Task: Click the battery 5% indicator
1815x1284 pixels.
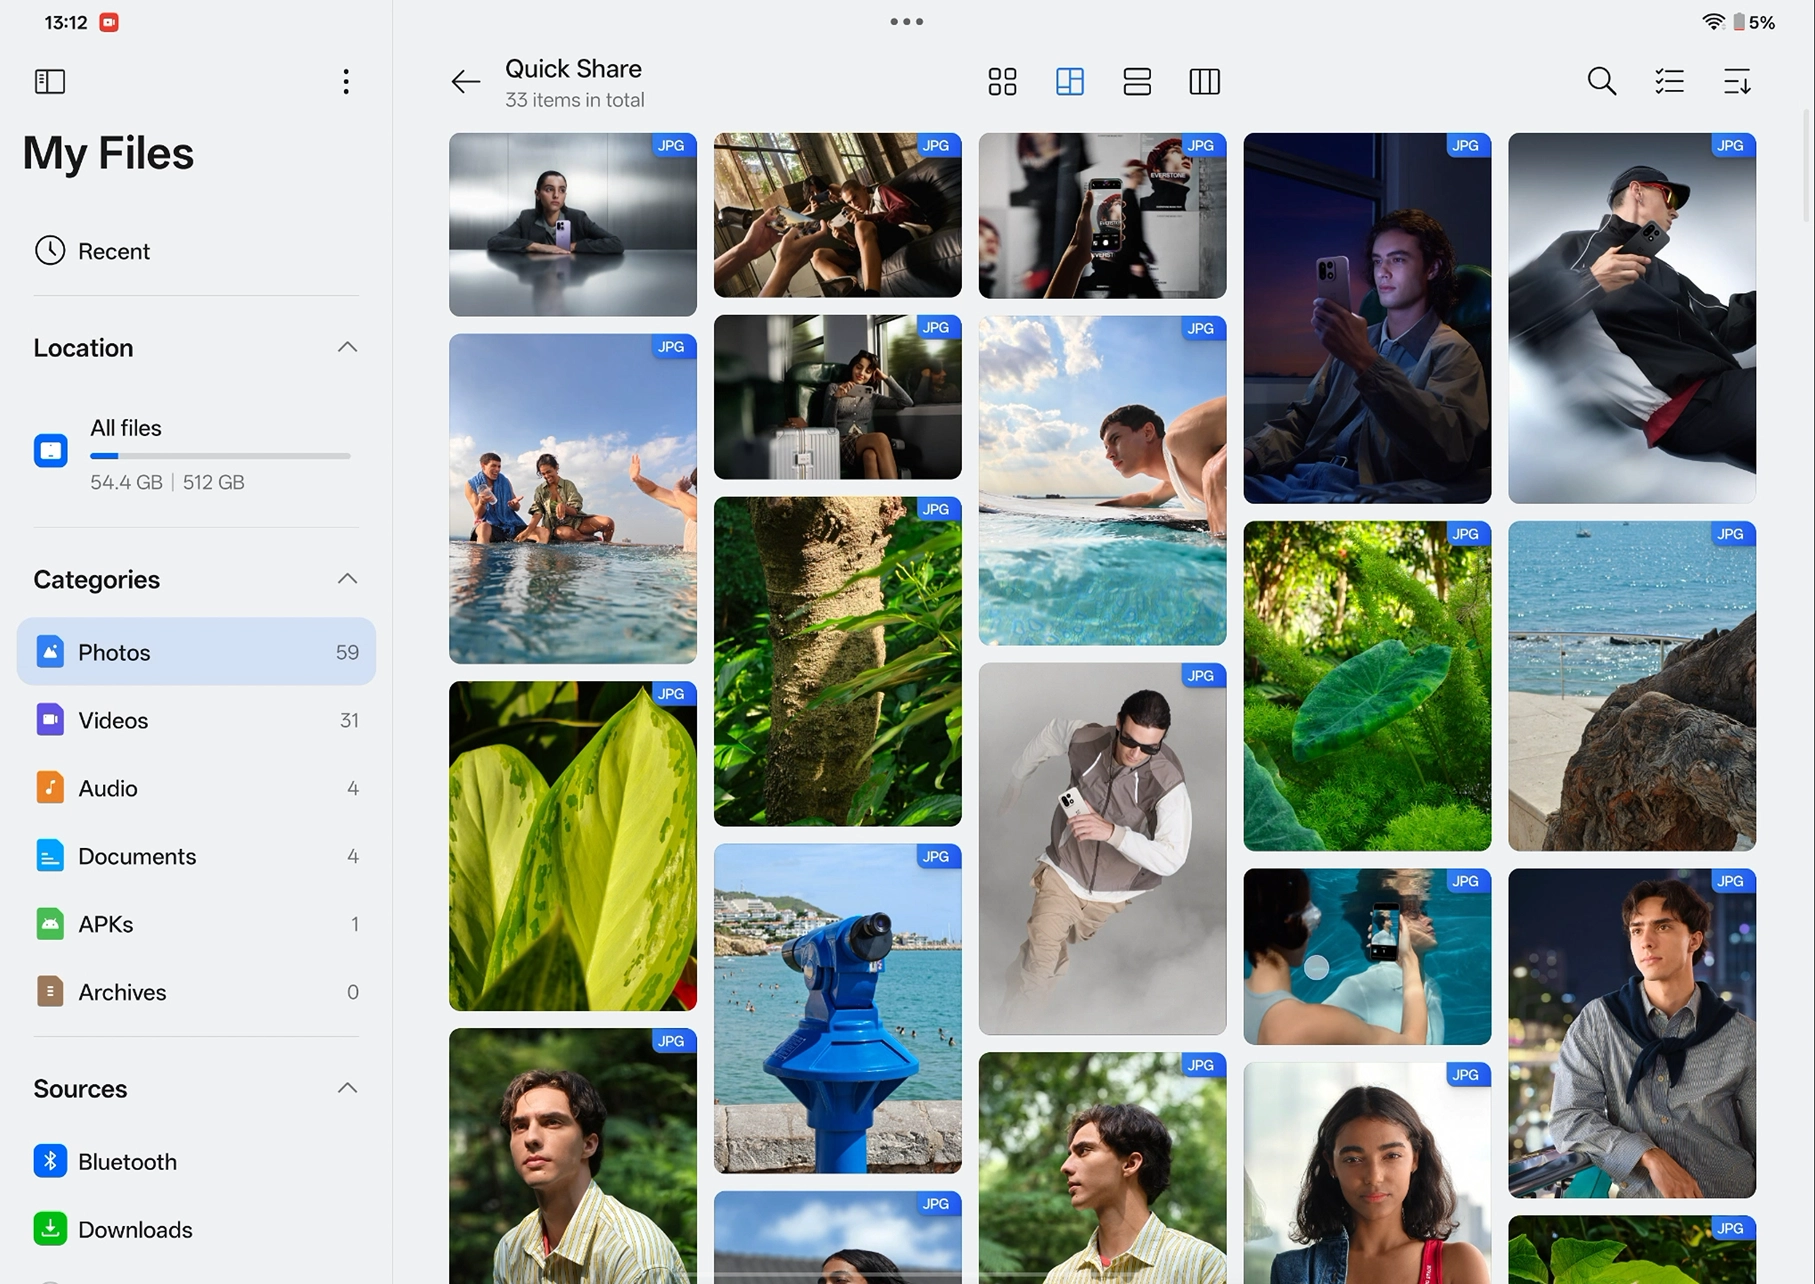Action: [x=1754, y=22]
